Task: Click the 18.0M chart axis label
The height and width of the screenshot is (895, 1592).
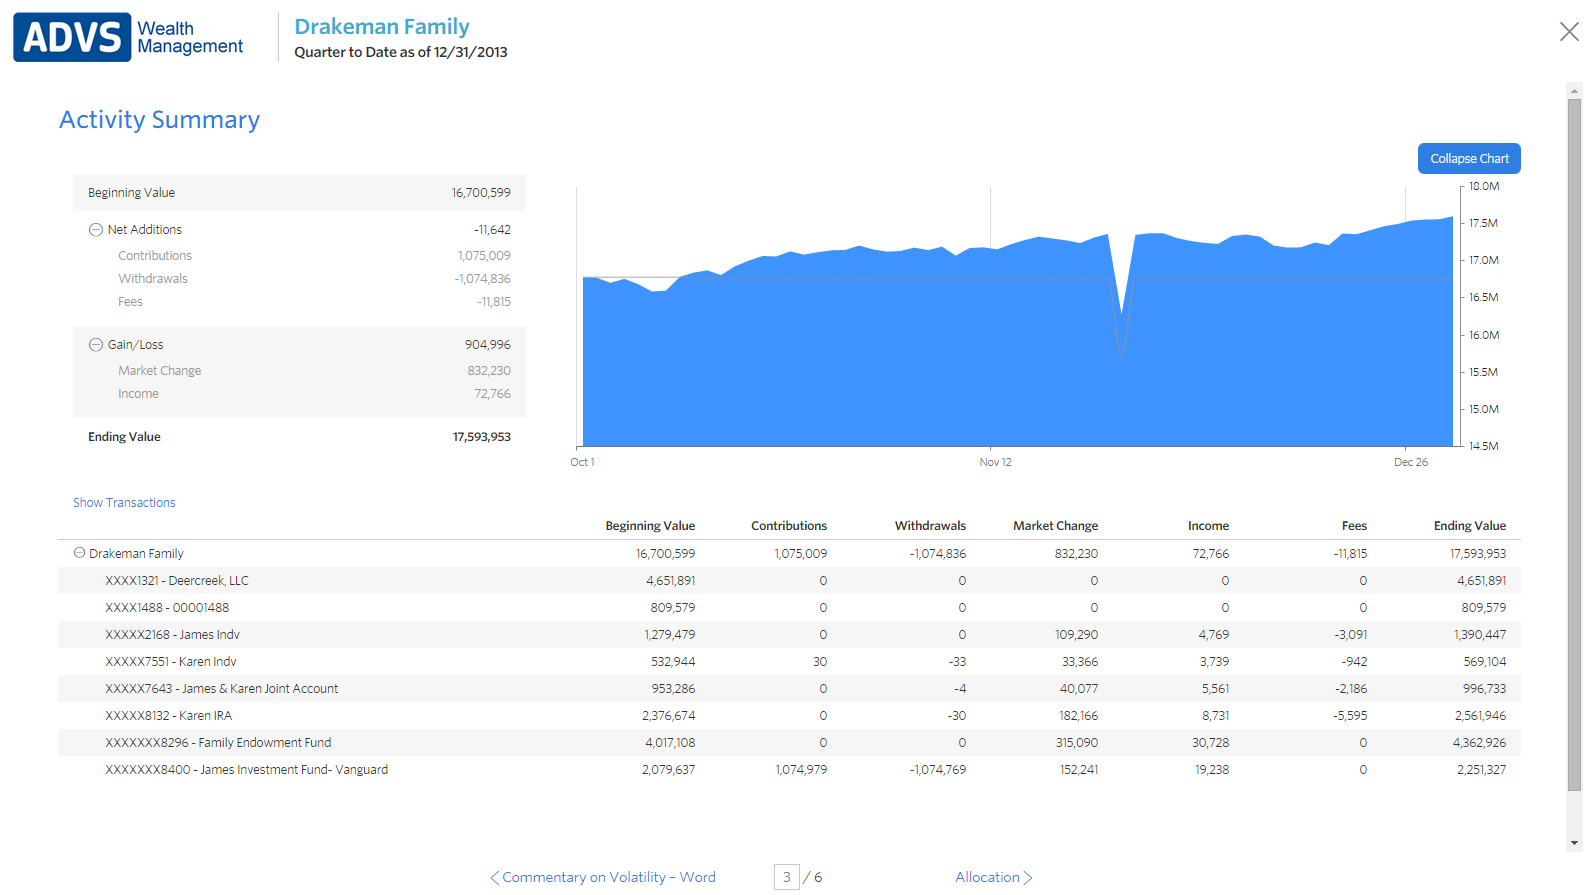Action: [x=1484, y=187]
